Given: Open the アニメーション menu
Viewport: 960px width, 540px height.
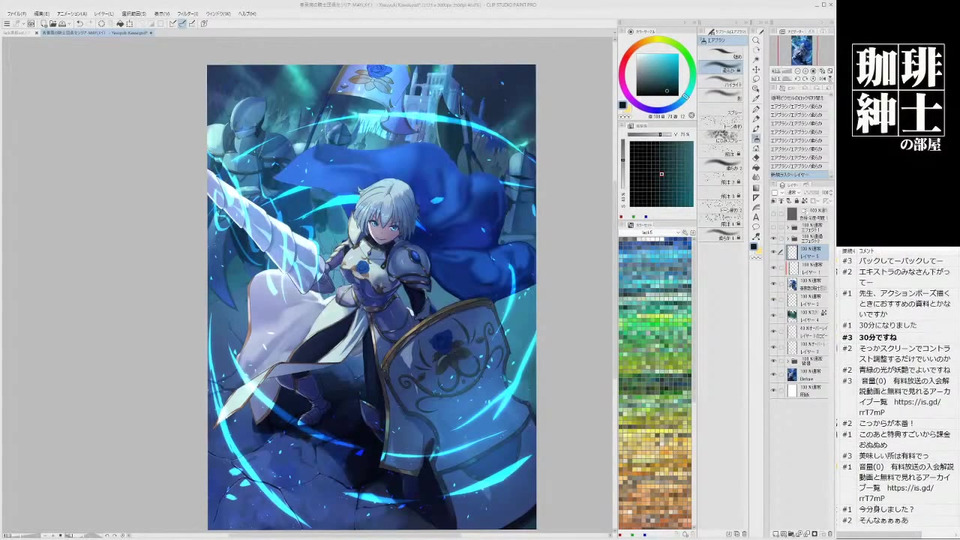Looking at the screenshot, I should 72,13.
